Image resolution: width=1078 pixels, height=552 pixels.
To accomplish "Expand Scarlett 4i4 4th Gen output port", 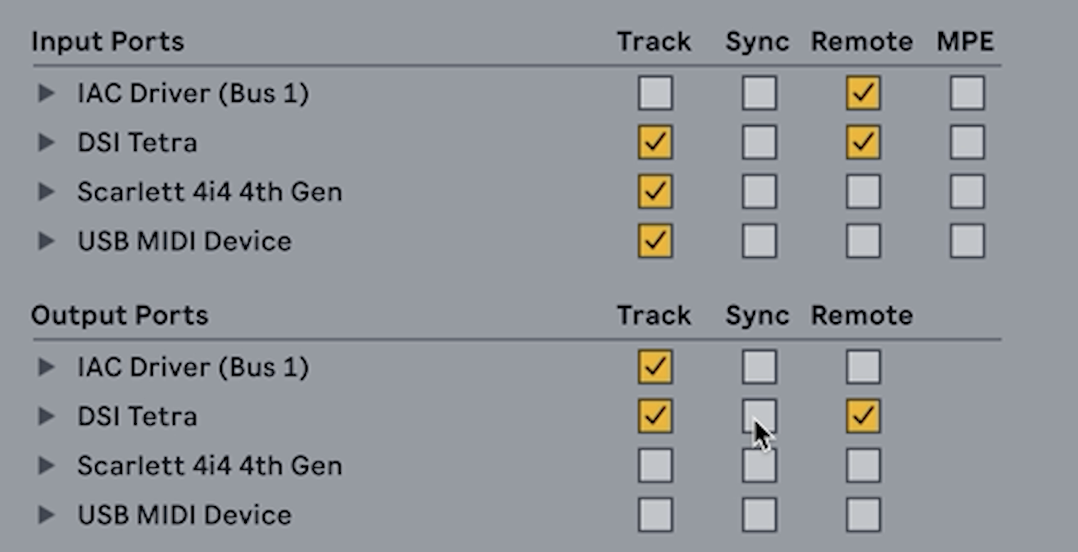I will [46, 466].
